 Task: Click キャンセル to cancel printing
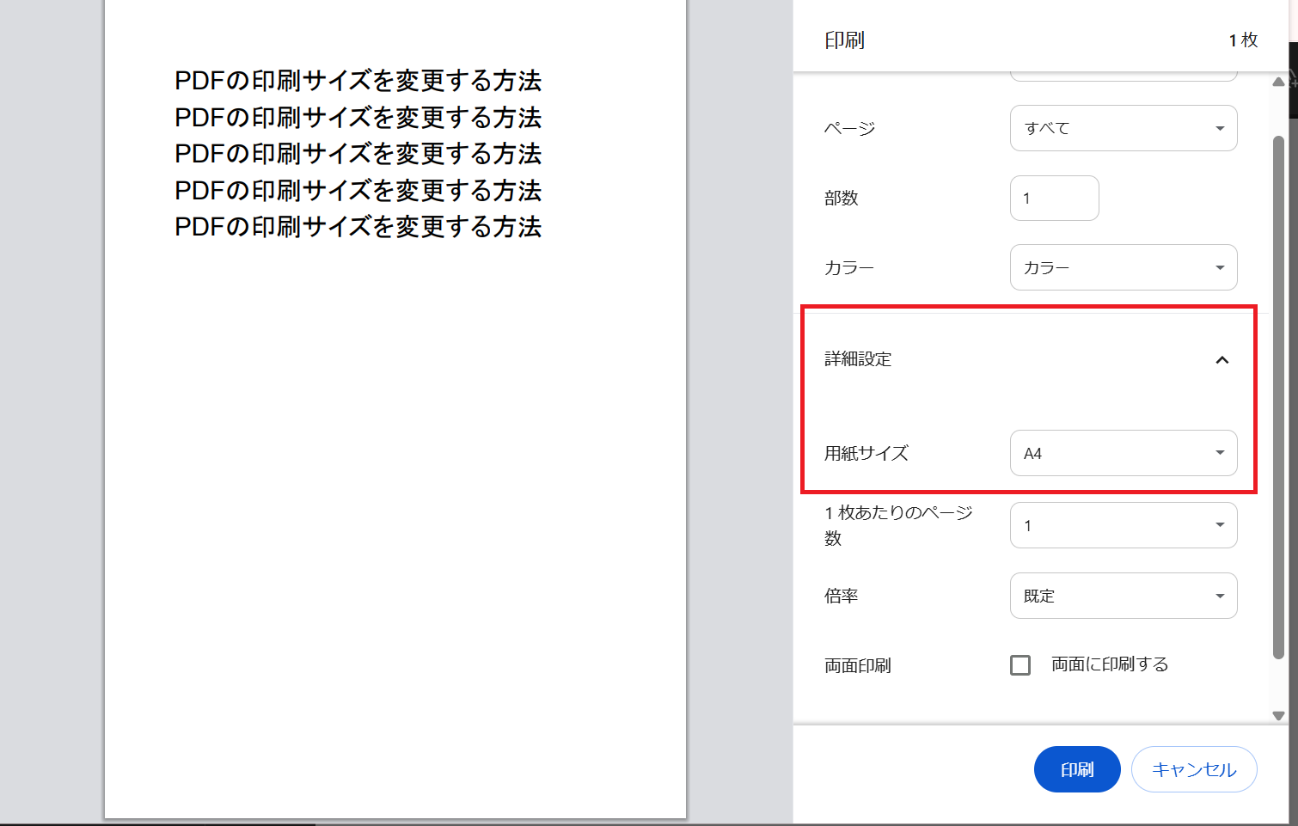coord(1194,769)
